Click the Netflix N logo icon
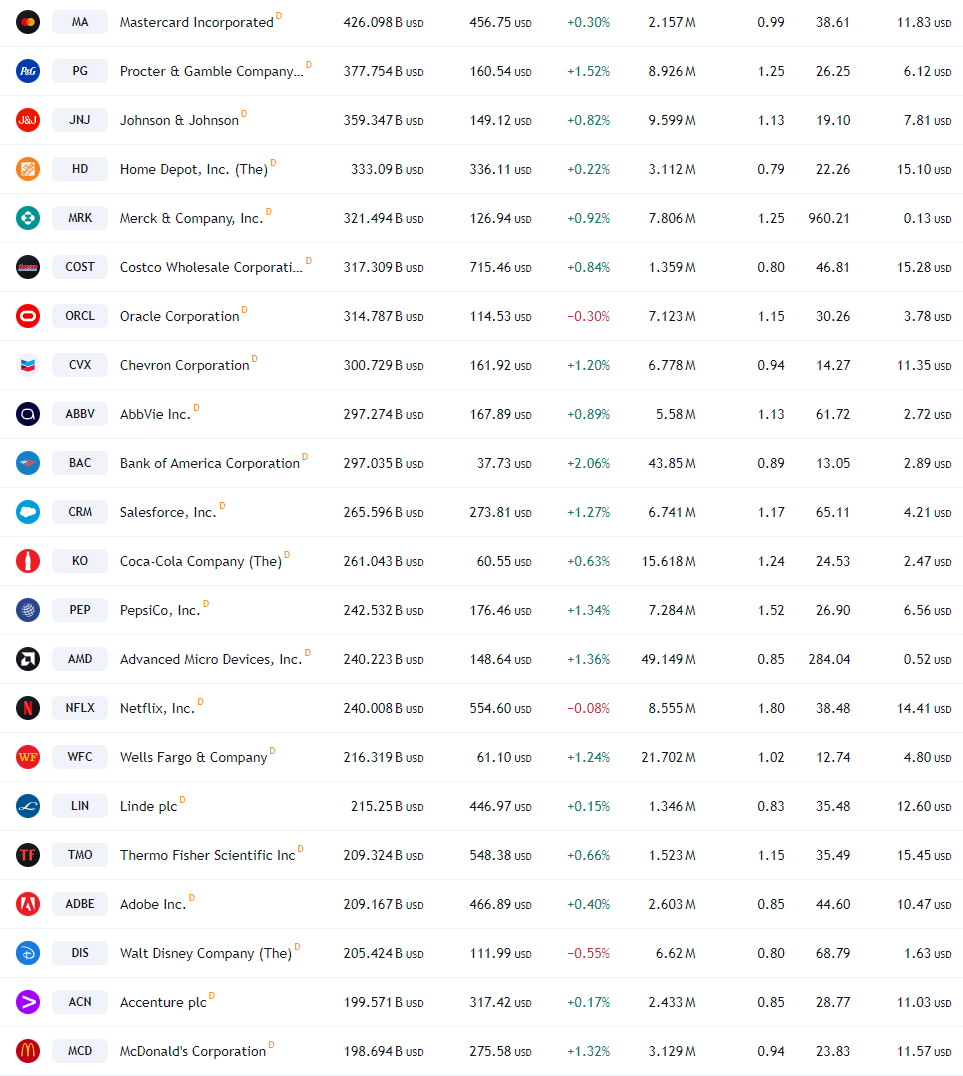The width and height of the screenshot is (963, 1076). click(x=28, y=708)
